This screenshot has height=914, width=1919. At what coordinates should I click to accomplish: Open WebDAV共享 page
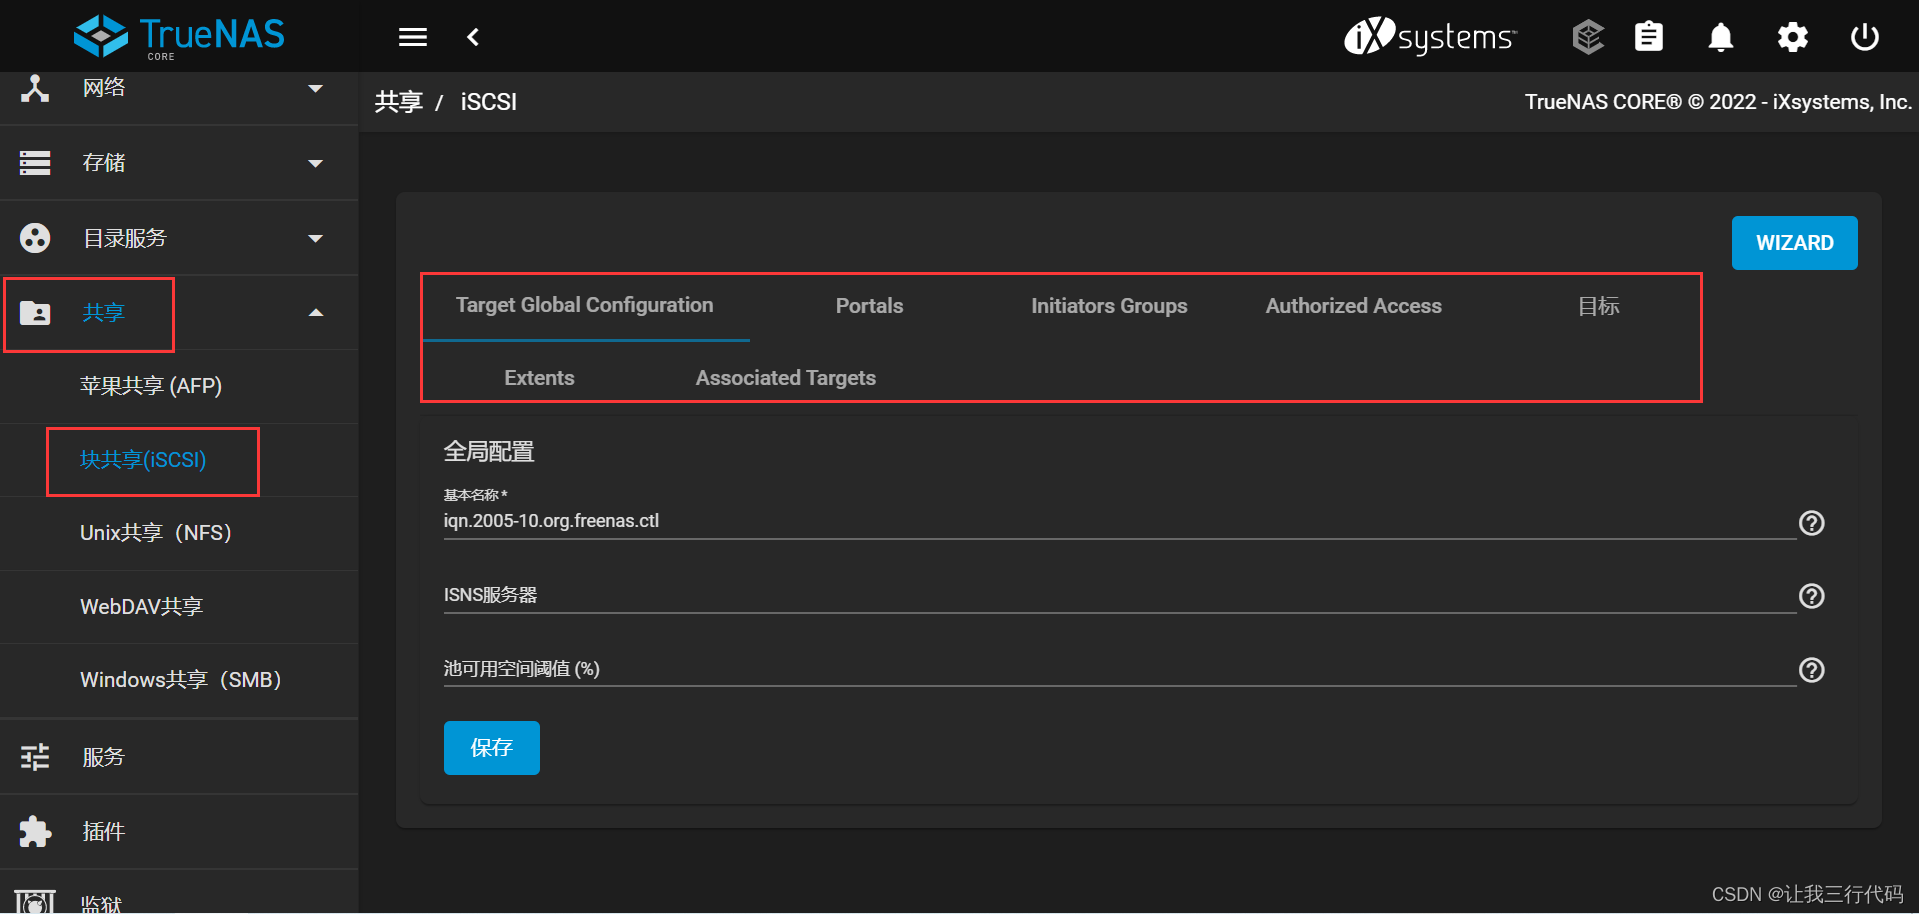tap(141, 607)
